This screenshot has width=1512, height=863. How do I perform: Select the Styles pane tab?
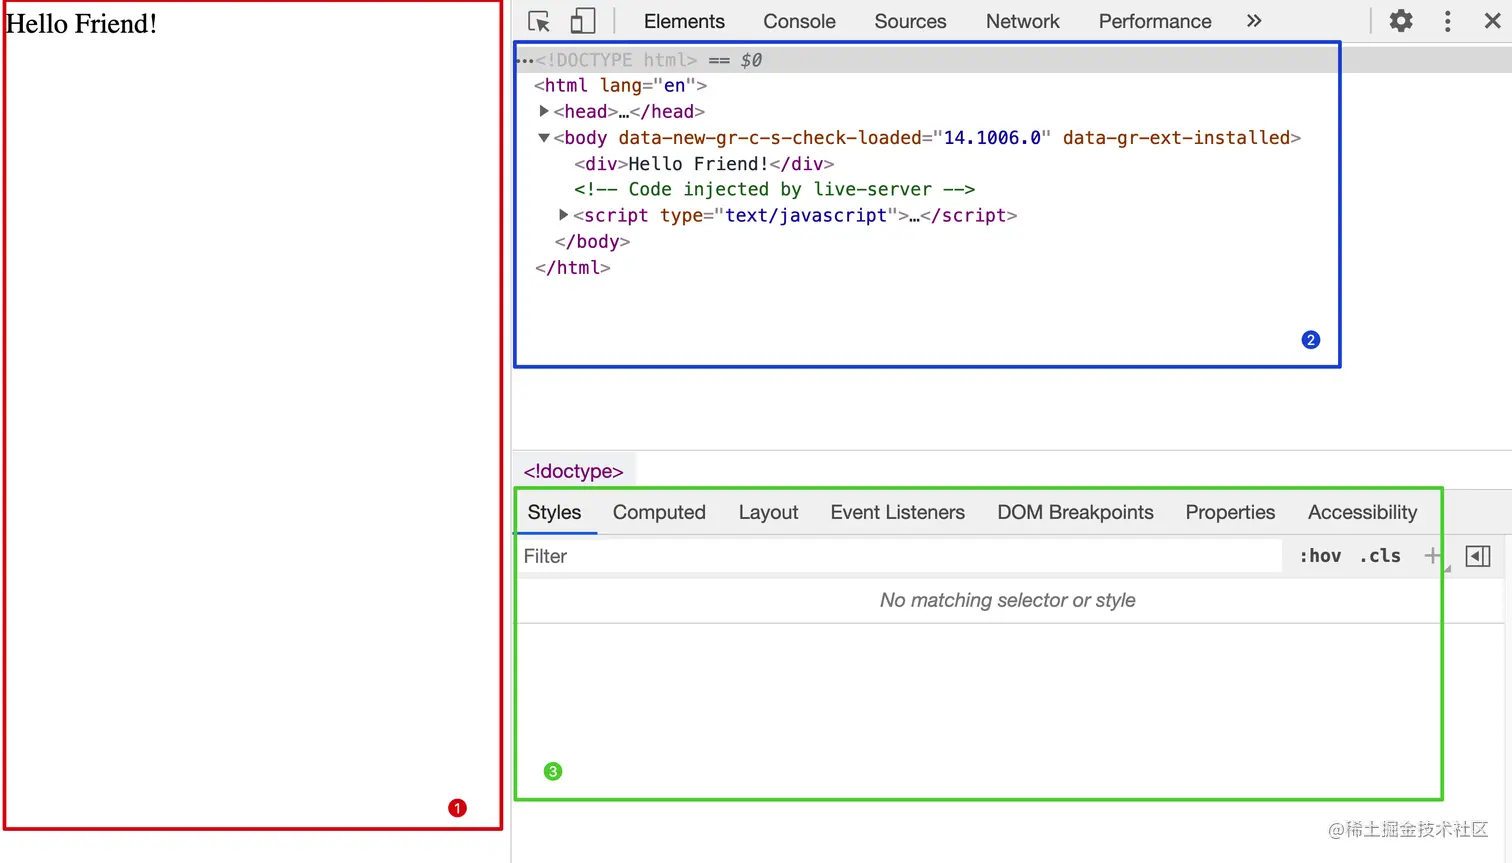coord(554,512)
